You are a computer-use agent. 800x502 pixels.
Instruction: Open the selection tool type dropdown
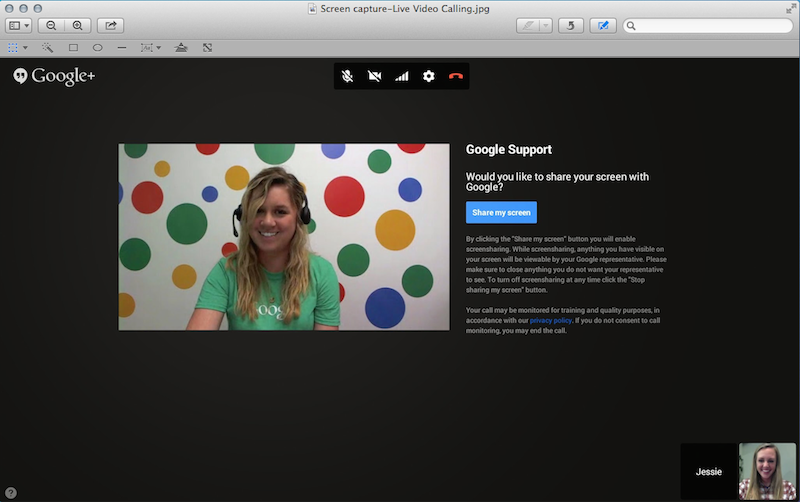tap(25, 47)
